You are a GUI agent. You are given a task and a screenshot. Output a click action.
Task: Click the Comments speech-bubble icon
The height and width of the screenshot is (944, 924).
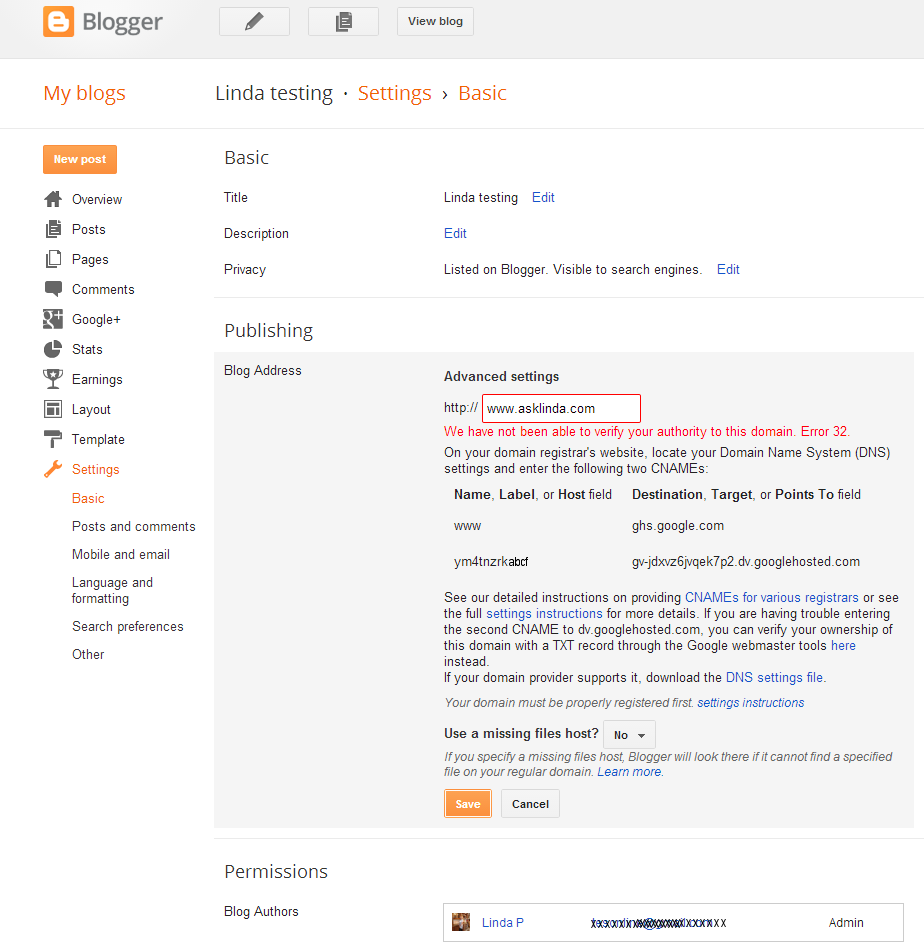tap(53, 289)
